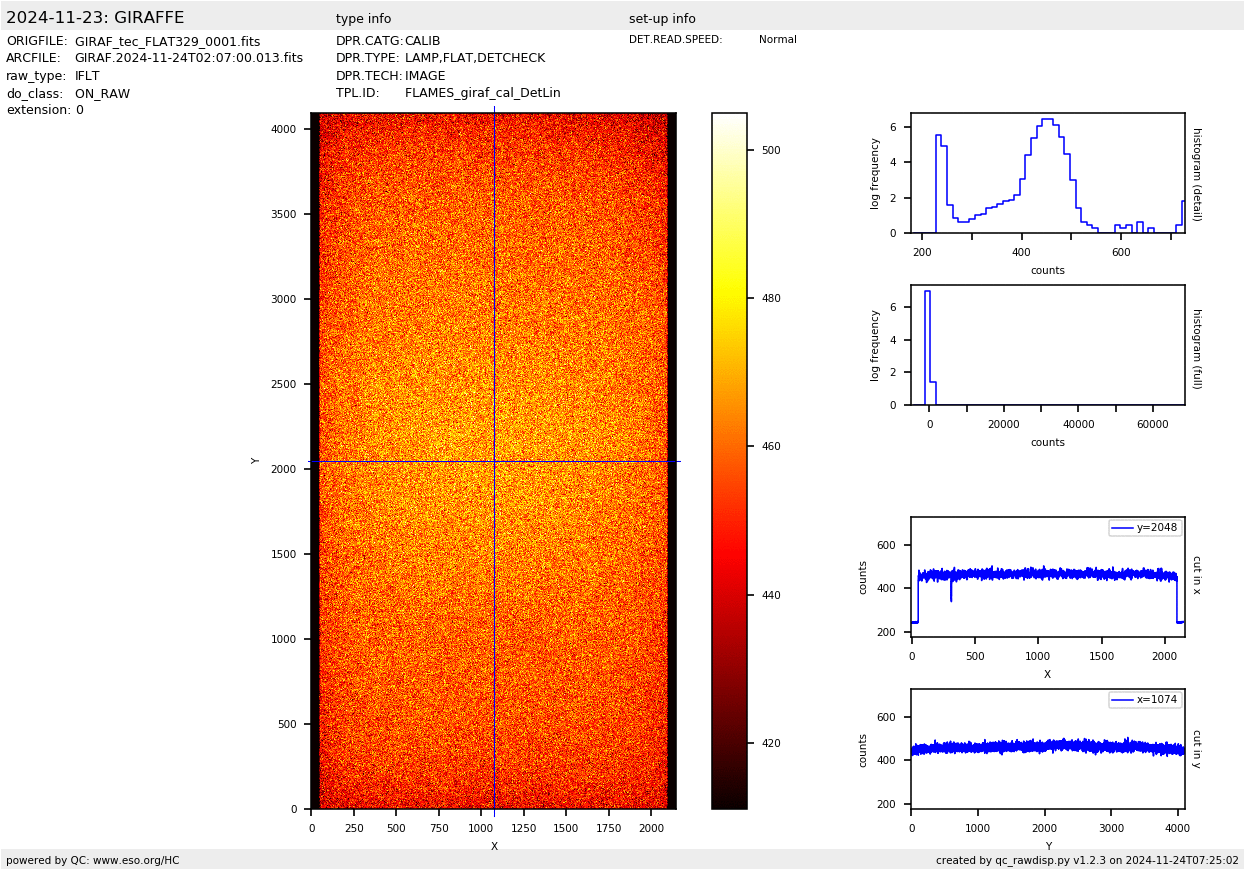Select the FLAMES_giraf_cal_DetLin template ID

(x=482, y=93)
